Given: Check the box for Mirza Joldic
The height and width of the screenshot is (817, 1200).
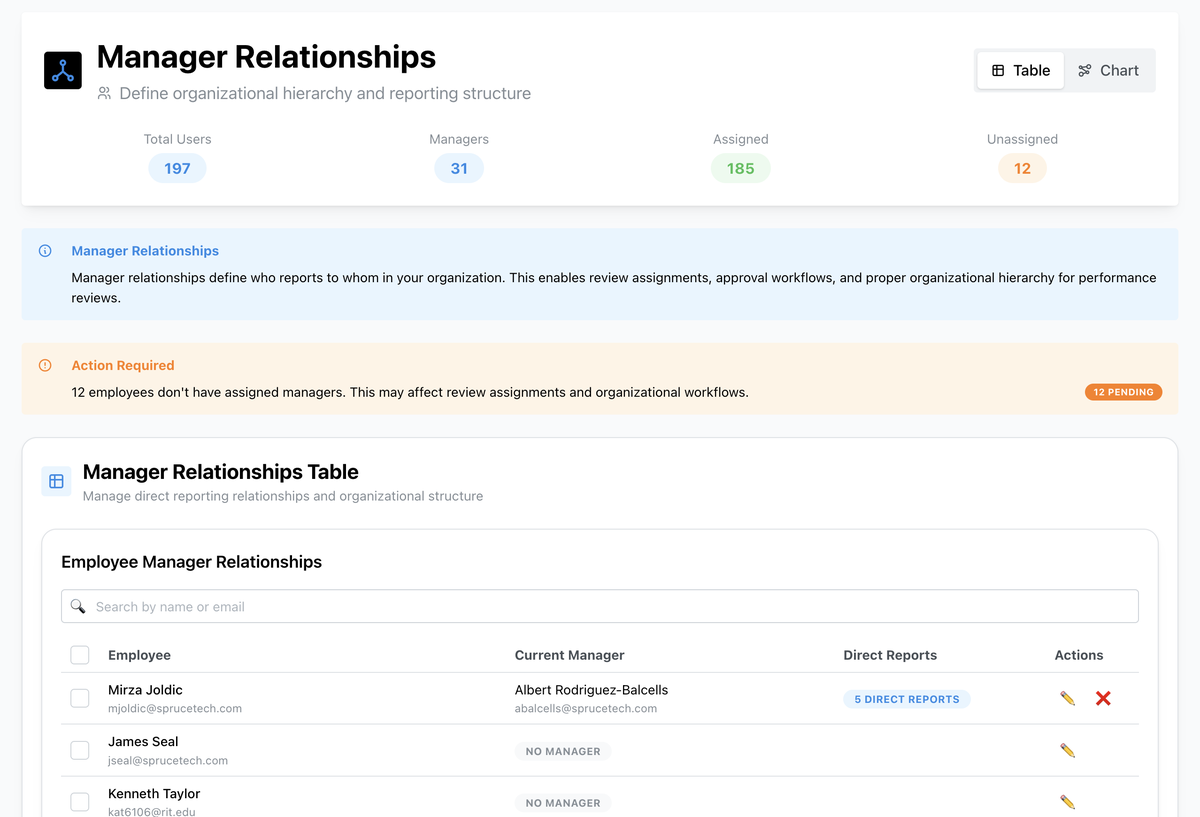Looking at the screenshot, I should pos(80,698).
